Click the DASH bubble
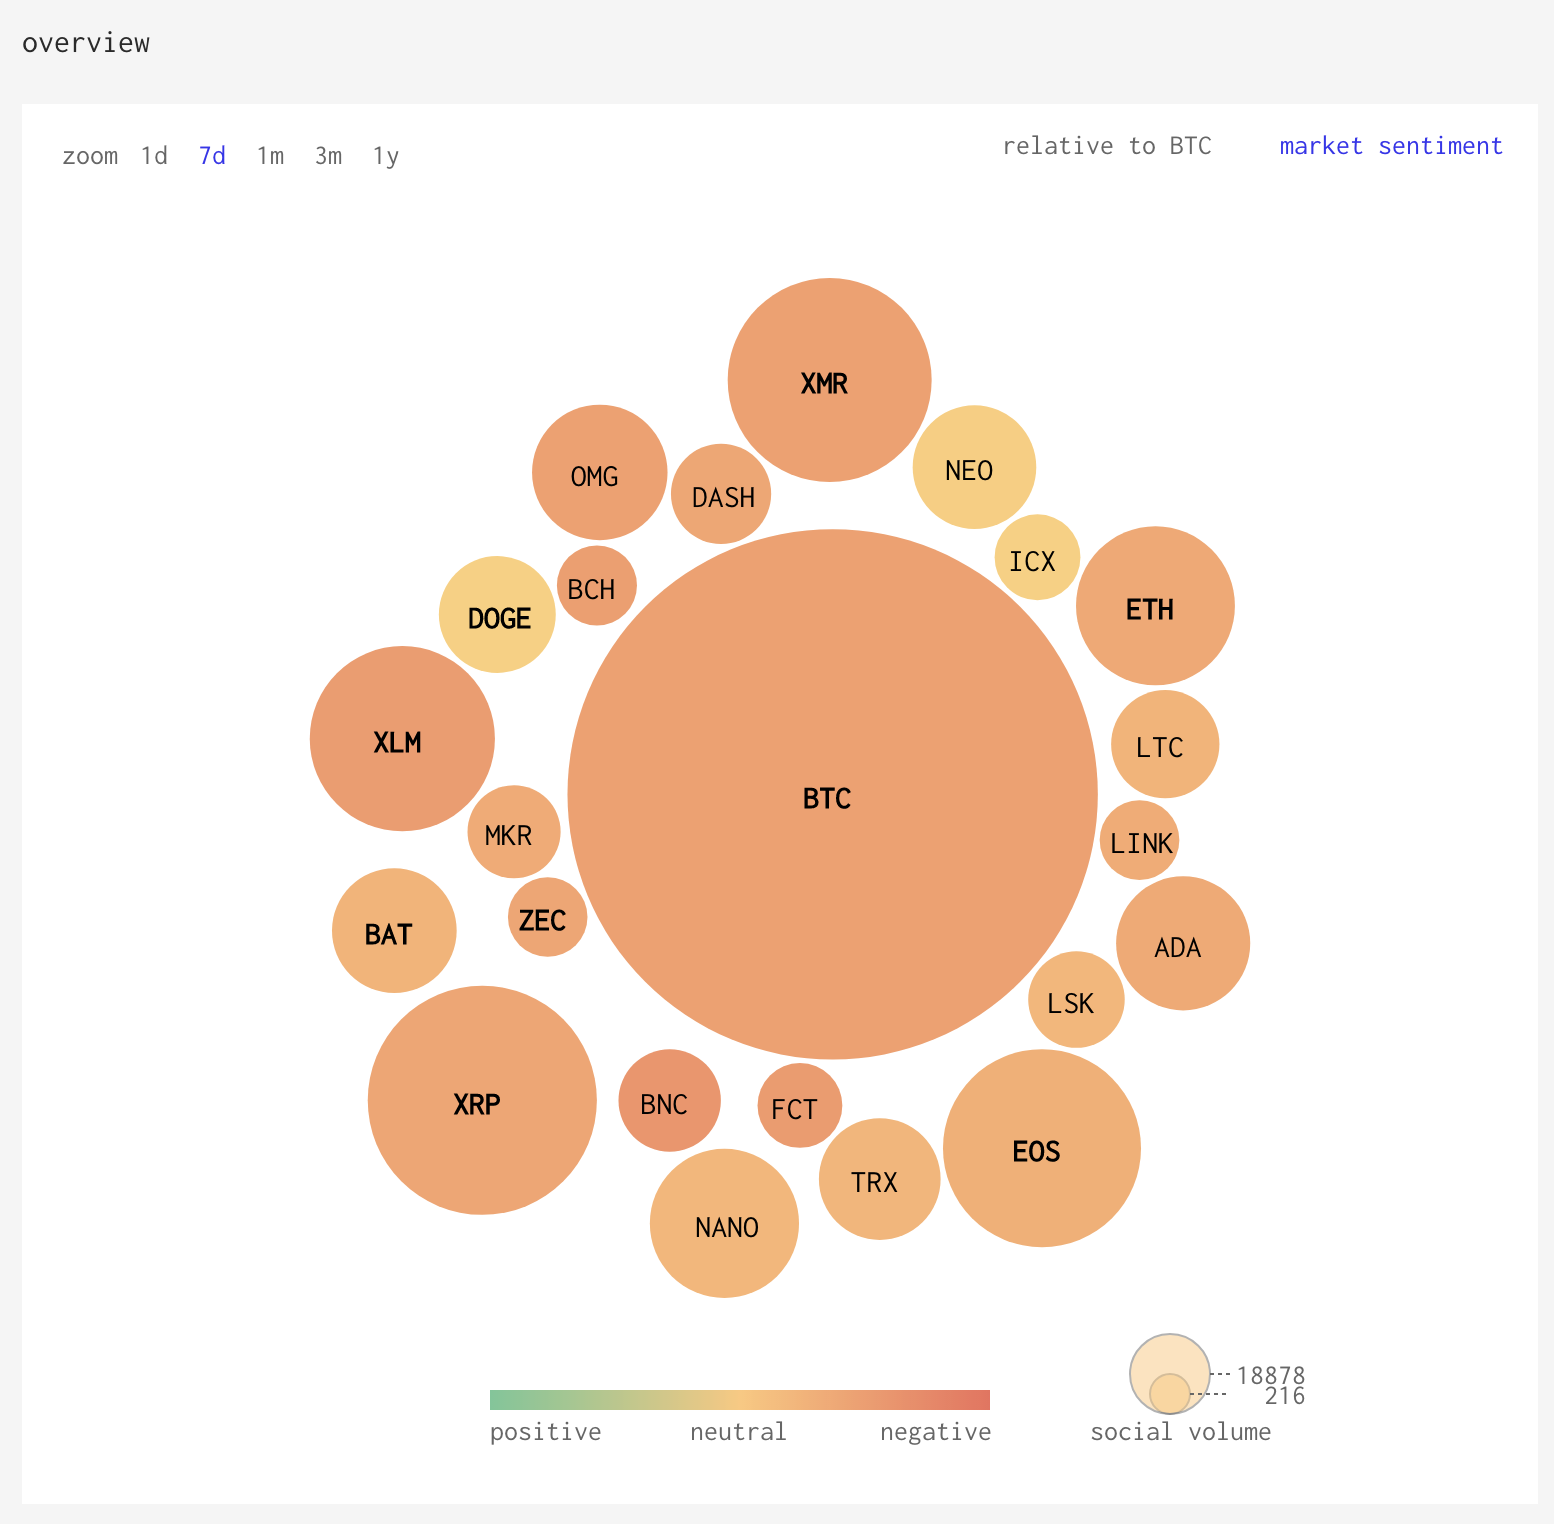 (721, 494)
